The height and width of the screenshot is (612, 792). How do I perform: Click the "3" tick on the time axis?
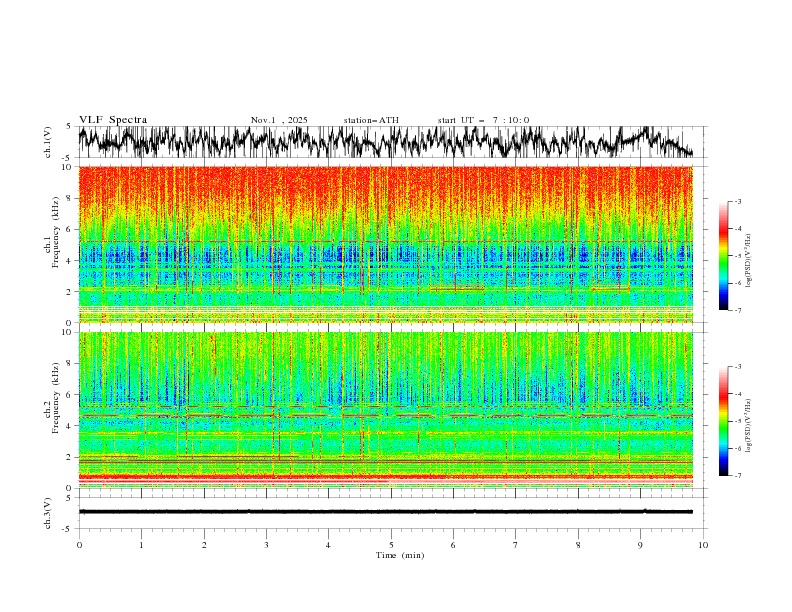[266, 545]
